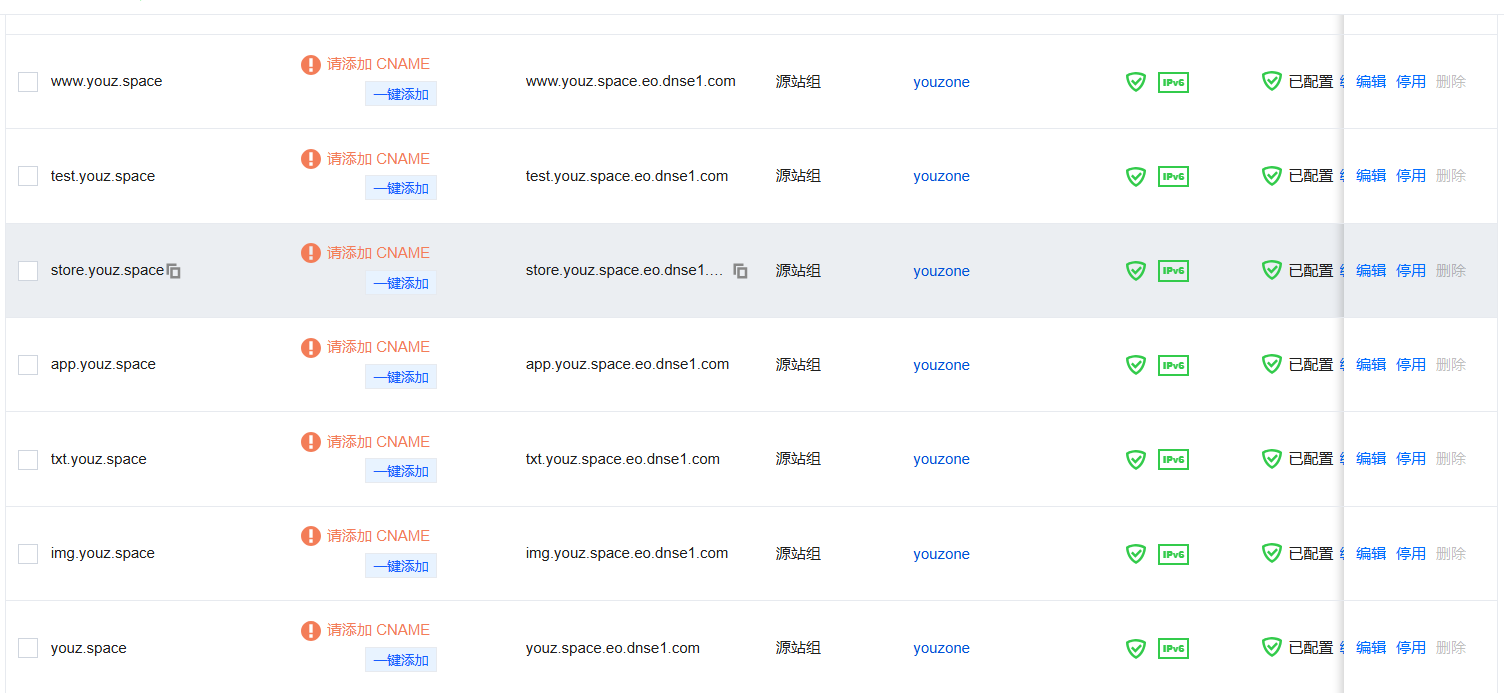Click green shield icon in test.youz.space row
The height and width of the screenshot is (693, 1504).
[1136, 177]
